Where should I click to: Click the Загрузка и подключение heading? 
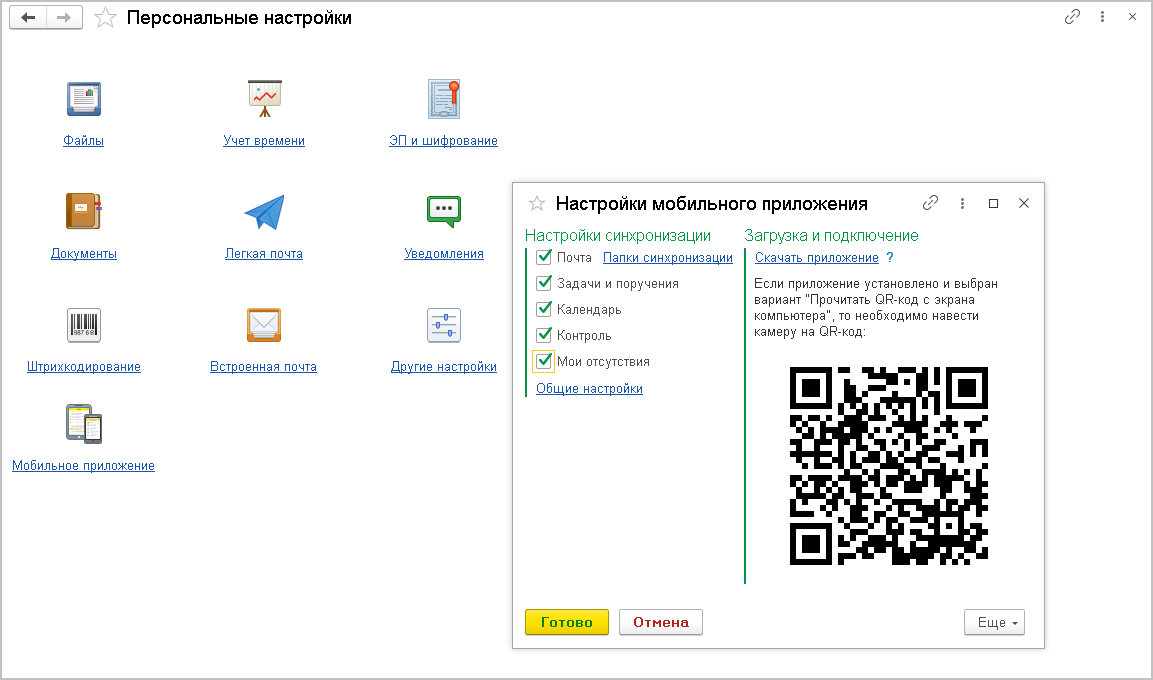[832, 235]
